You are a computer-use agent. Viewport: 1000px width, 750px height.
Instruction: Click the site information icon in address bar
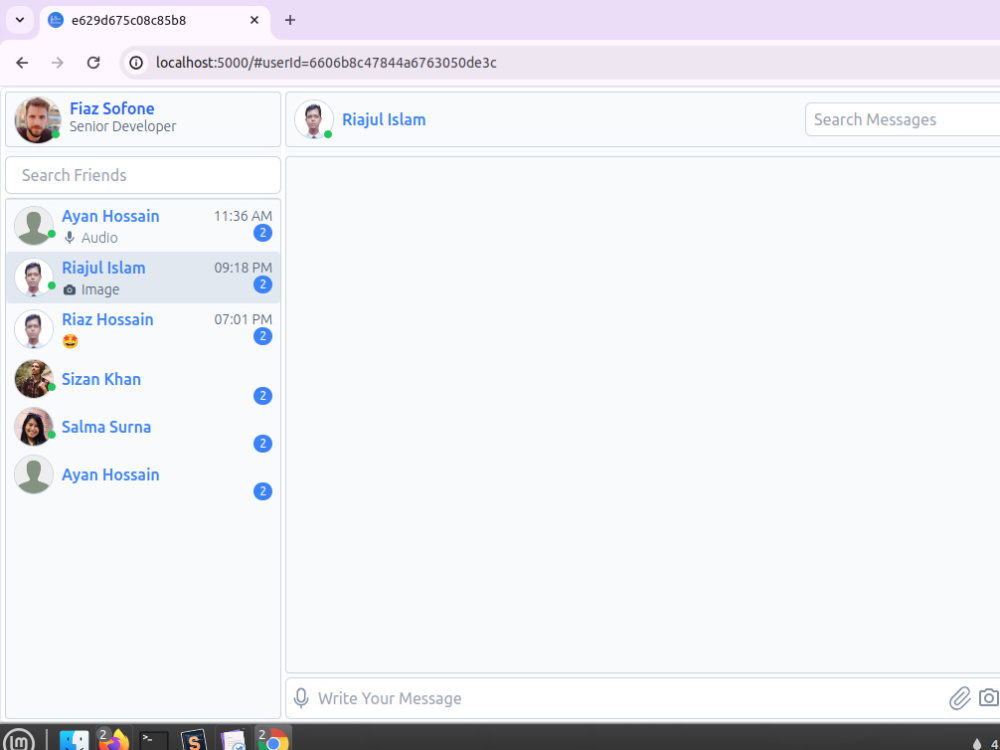136,62
